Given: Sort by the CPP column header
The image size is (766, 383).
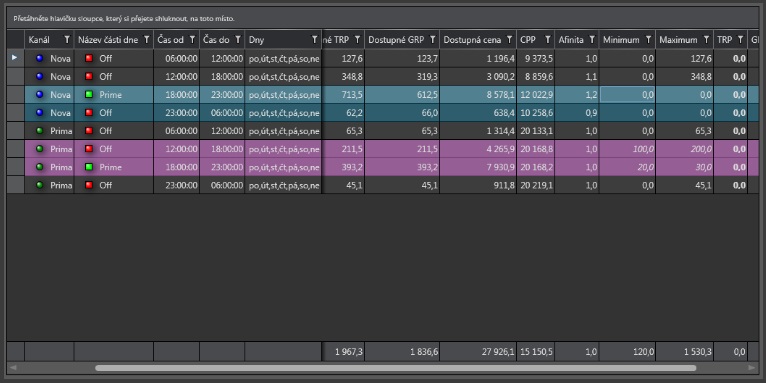Looking at the screenshot, I should (528, 40).
